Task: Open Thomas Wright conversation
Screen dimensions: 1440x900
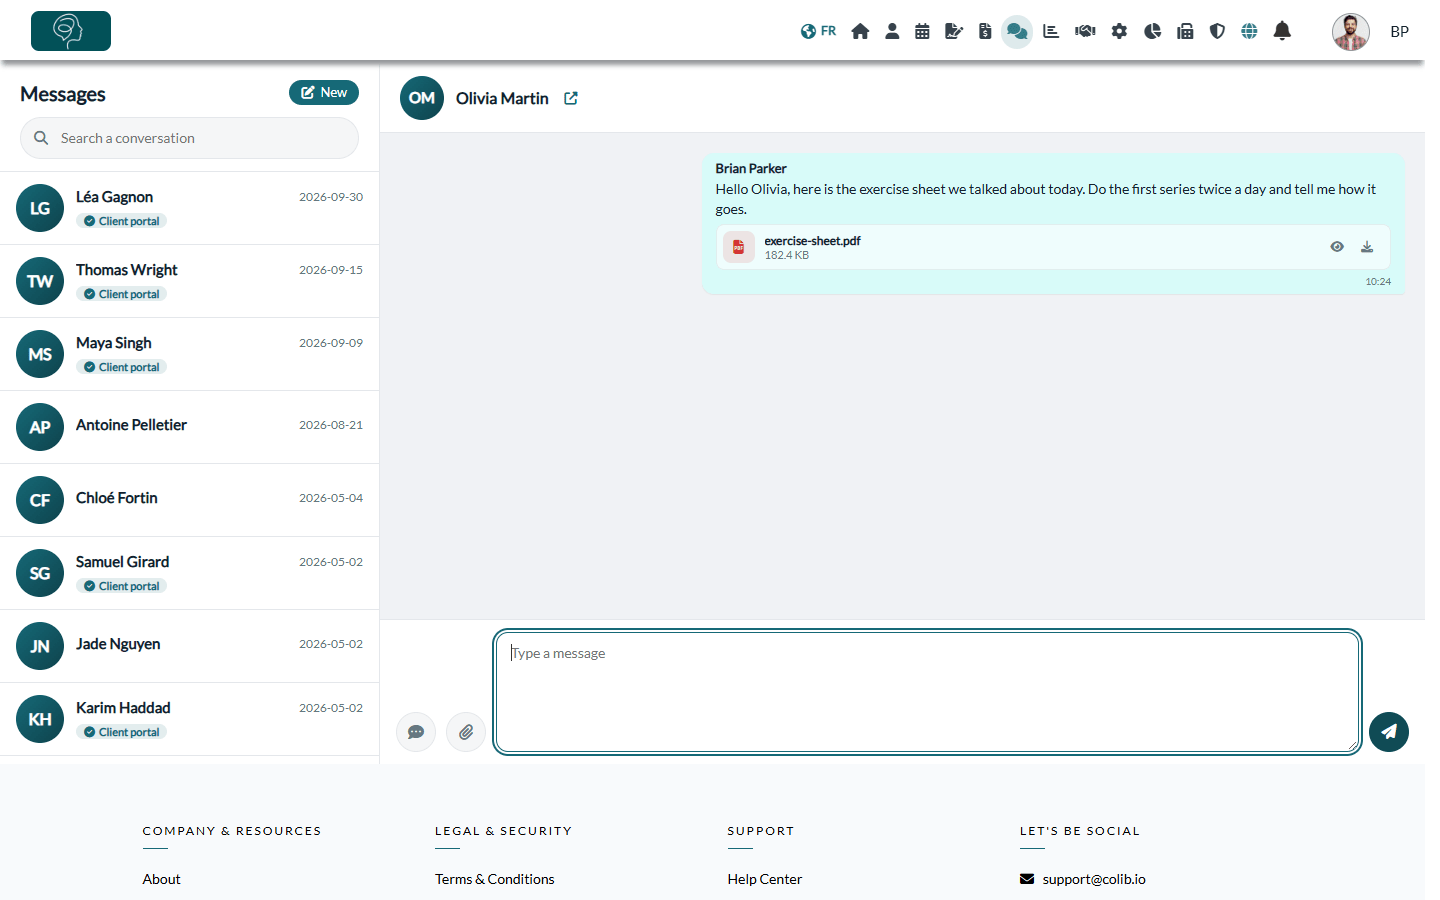Action: point(189,281)
